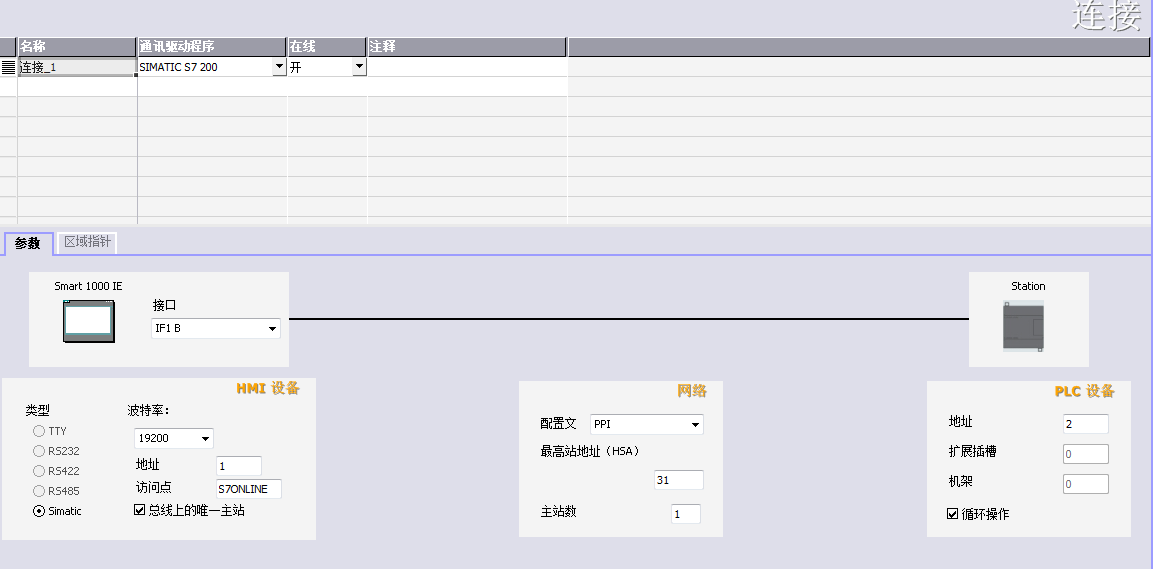Select the RS485 type radio button

[x=39, y=490]
